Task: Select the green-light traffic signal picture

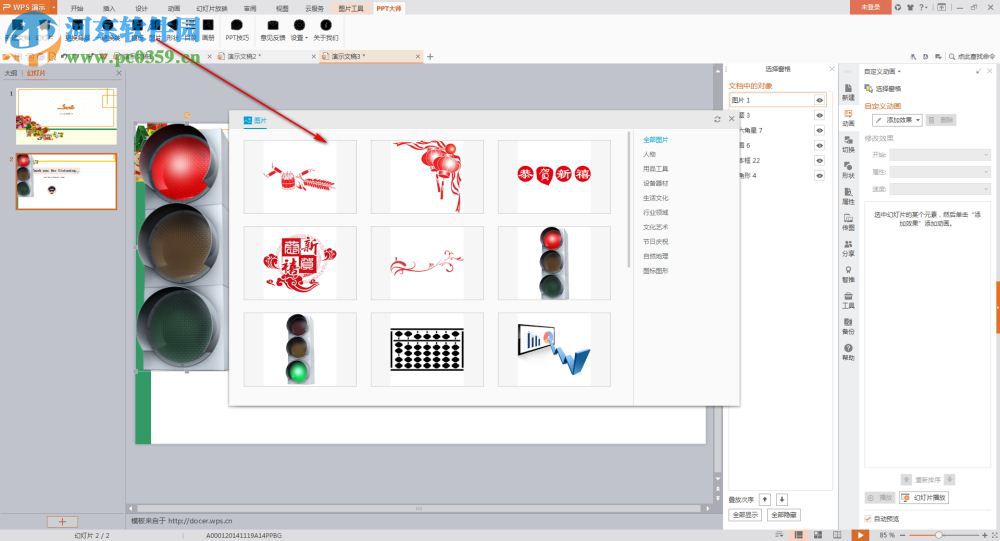Action: pos(300,349)
